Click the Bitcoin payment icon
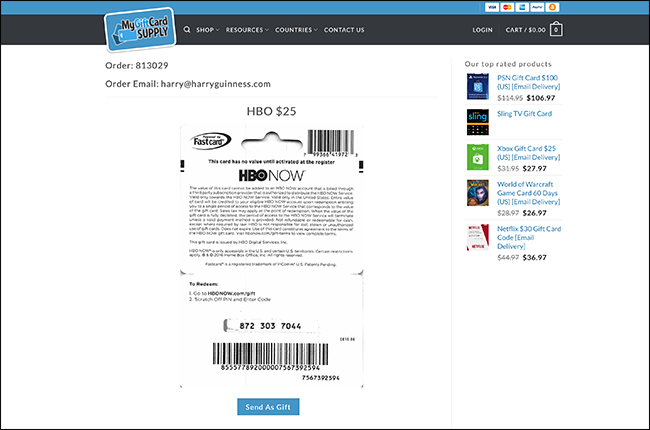650x430 pixels. click(552, 7)
